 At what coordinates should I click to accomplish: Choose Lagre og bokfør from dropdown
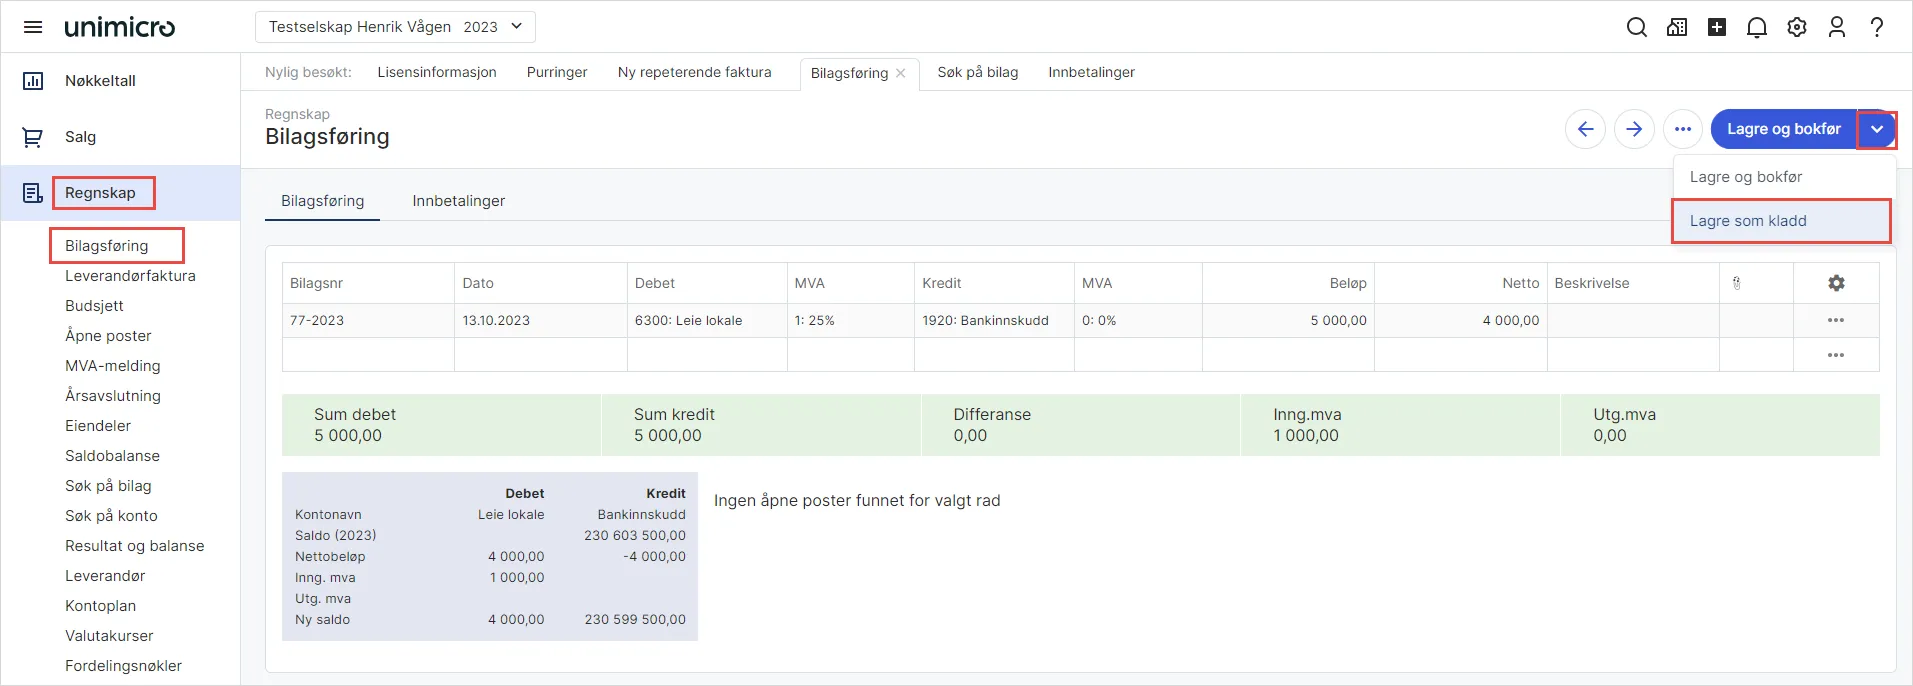[x=1785, y=177]
